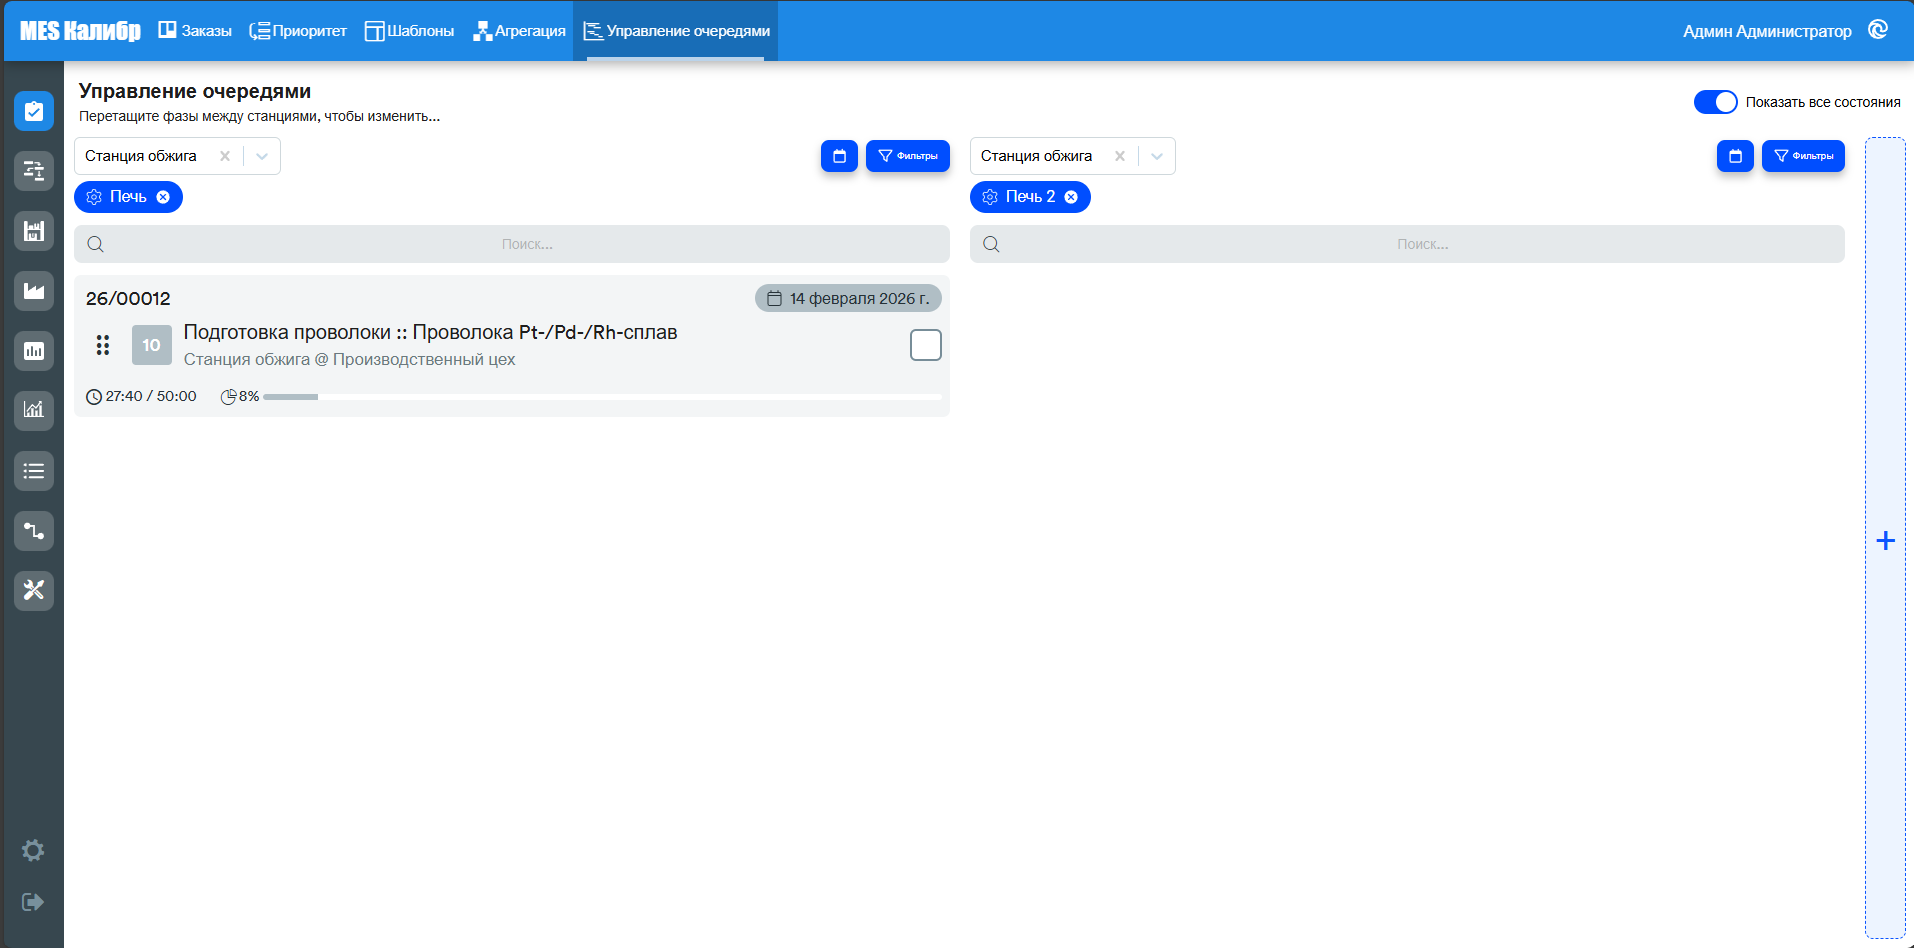Open Админ Администратор user menu

[x=1767, y=31]
